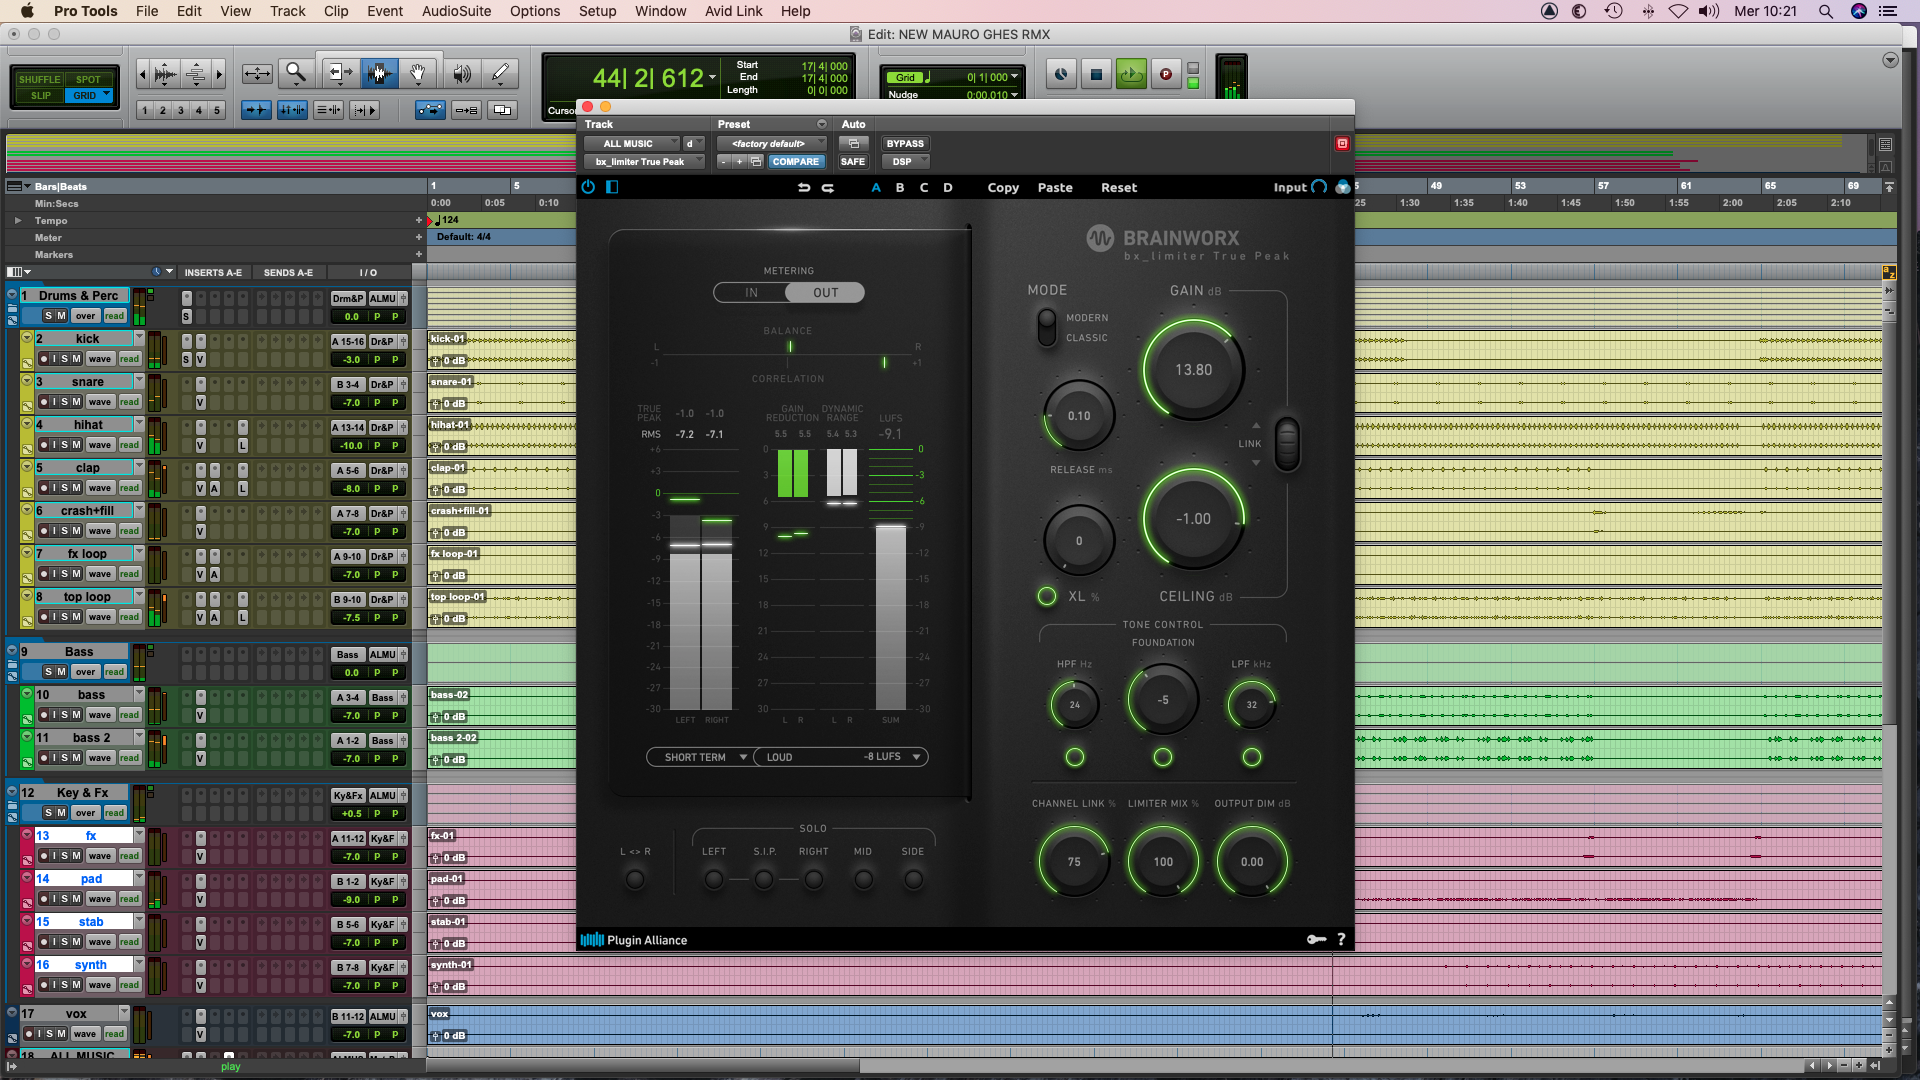Click the Spotlight search icon in menu bar
The width and height of the screenshot is (1920, 1080).
(x=1825, y=11)
